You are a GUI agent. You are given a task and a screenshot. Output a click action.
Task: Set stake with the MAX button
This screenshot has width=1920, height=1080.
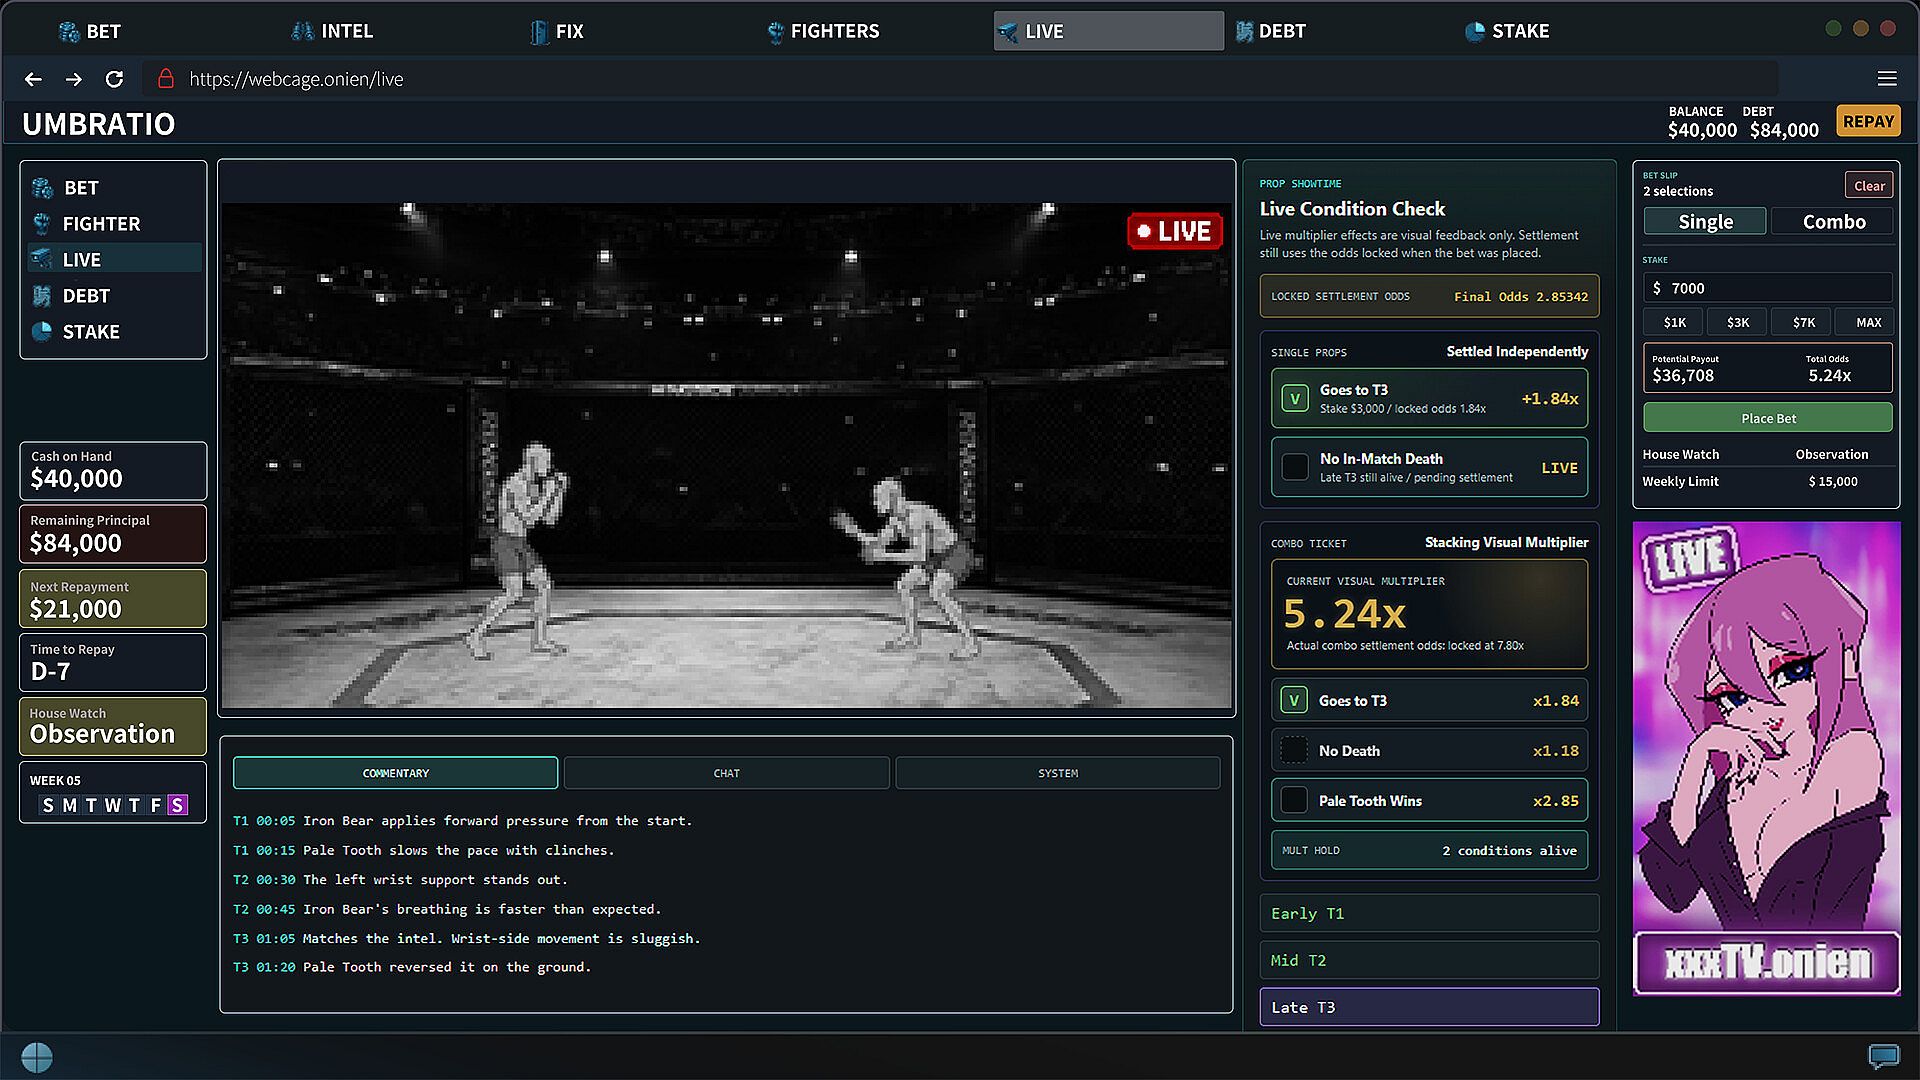click(1867, 322)
